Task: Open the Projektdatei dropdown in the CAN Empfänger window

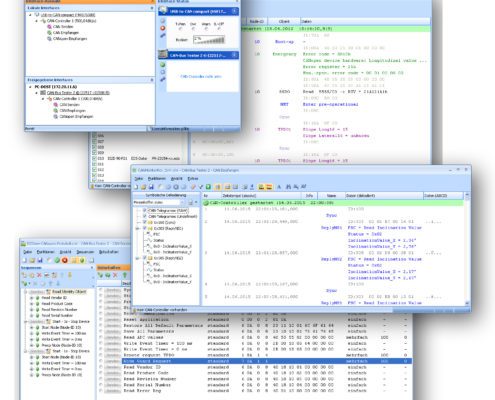Action: coord(182,202)
